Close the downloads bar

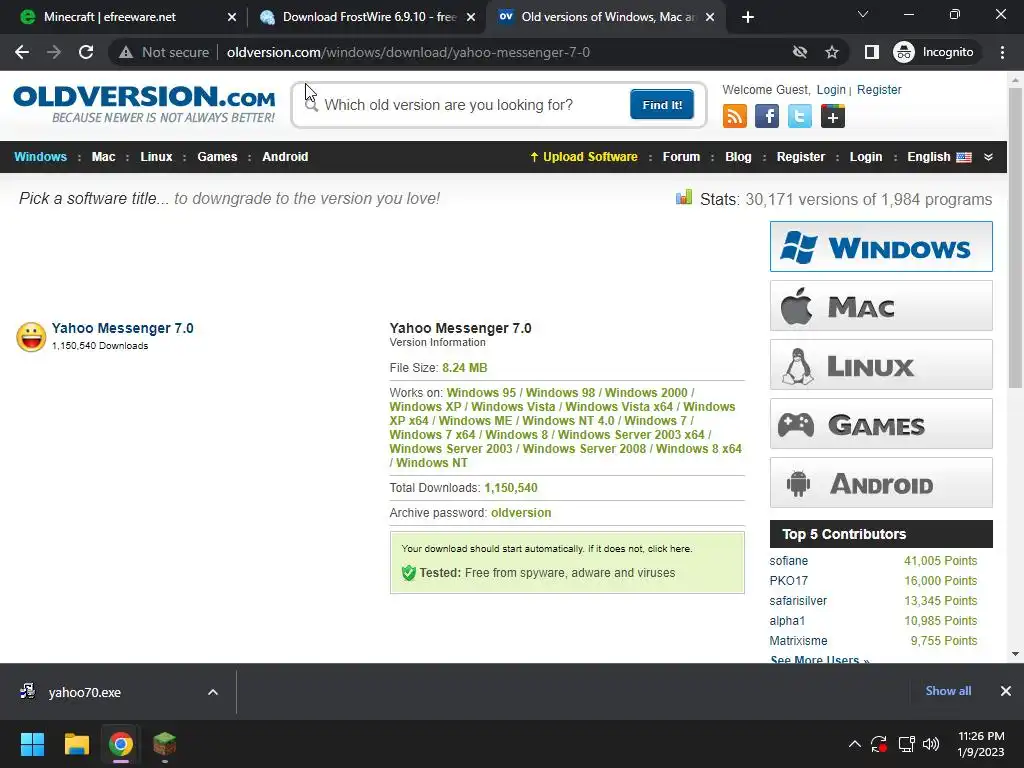coord(1006,691)
